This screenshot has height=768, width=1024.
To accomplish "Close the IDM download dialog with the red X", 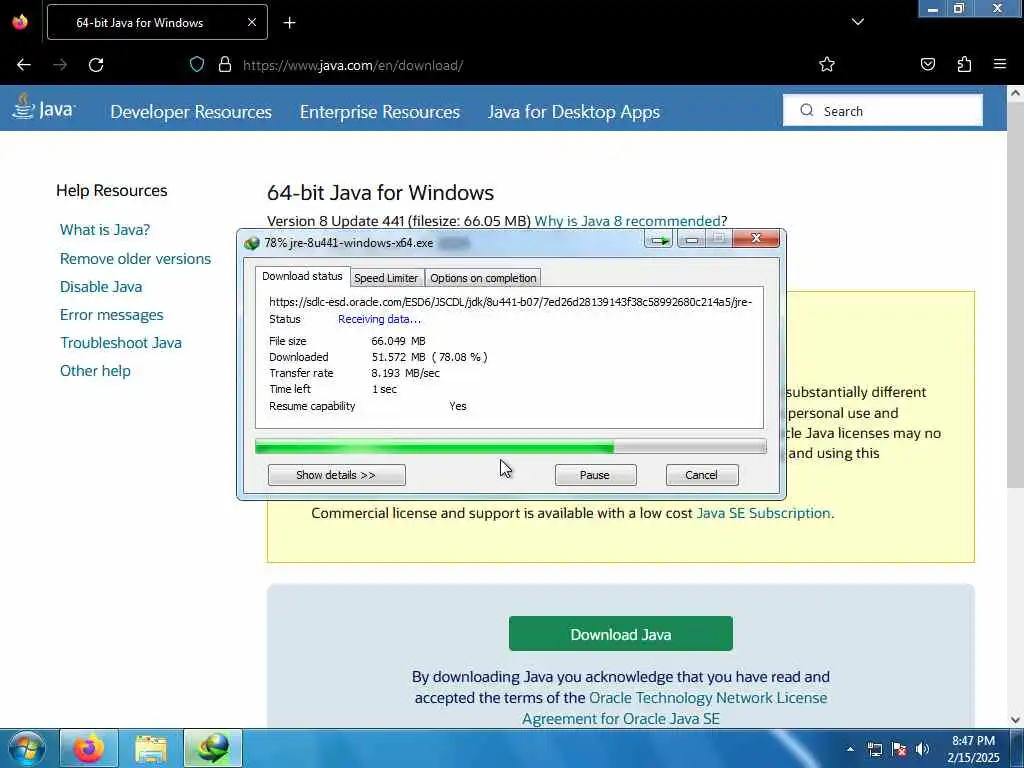I will click(x=756, y=239).
